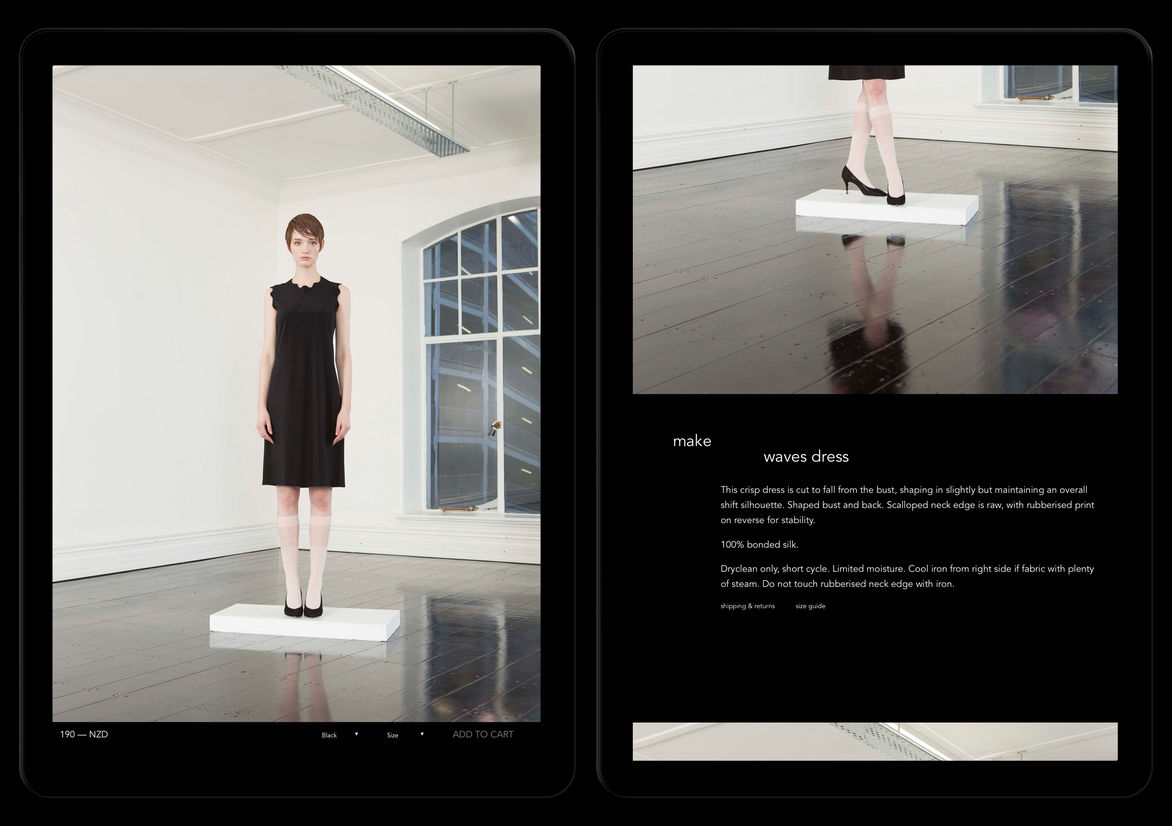Tap the arched window in the left photo
This screenshot has height=826, width=1172.
pyautogui.click(x=480, y=360)
